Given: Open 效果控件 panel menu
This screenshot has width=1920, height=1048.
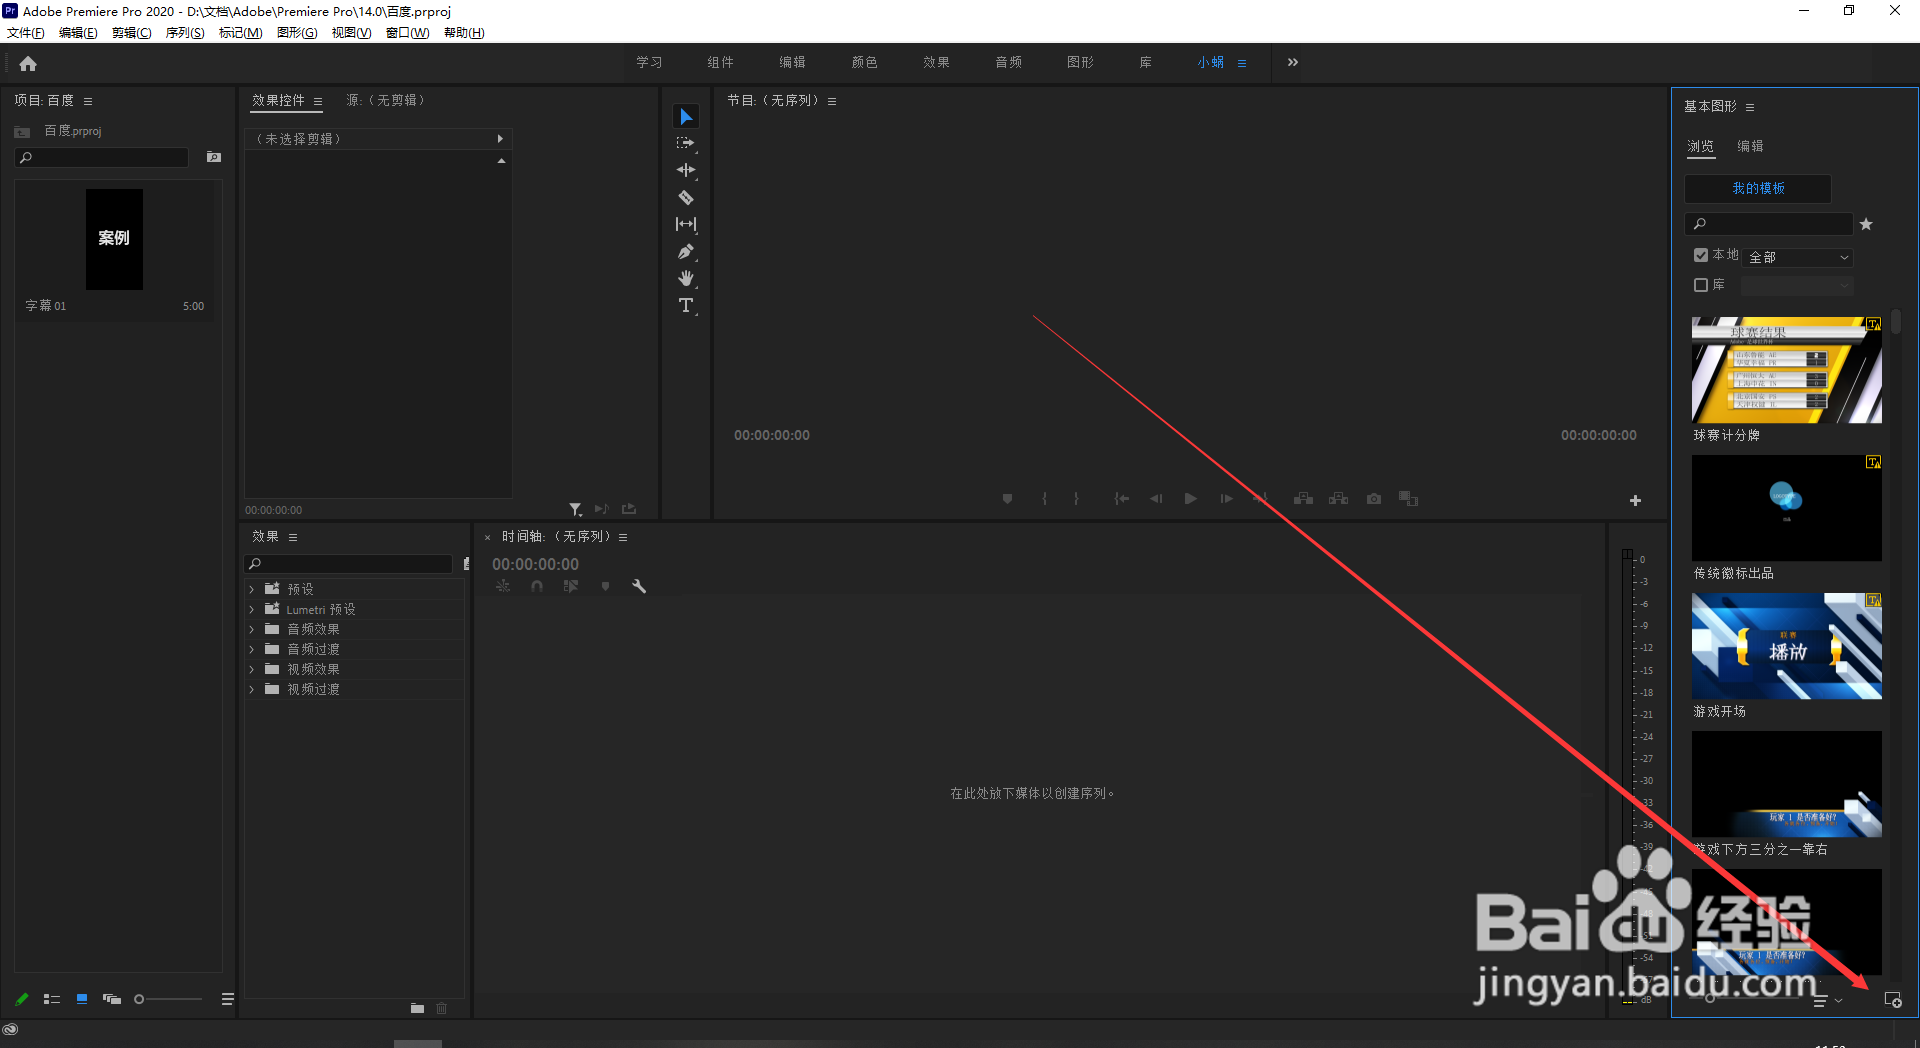Looking at the screenshot, I should [318, 101].
